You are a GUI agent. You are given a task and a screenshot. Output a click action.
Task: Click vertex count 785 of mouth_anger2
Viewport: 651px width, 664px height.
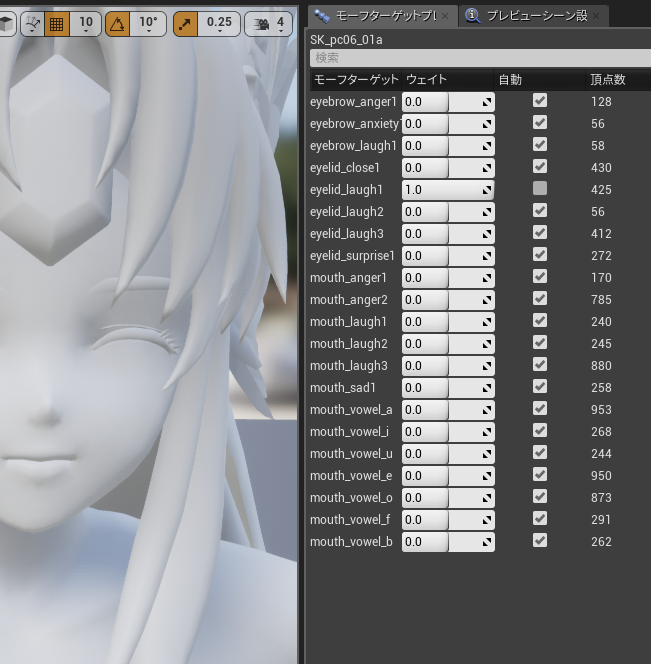tap(601, 300)
